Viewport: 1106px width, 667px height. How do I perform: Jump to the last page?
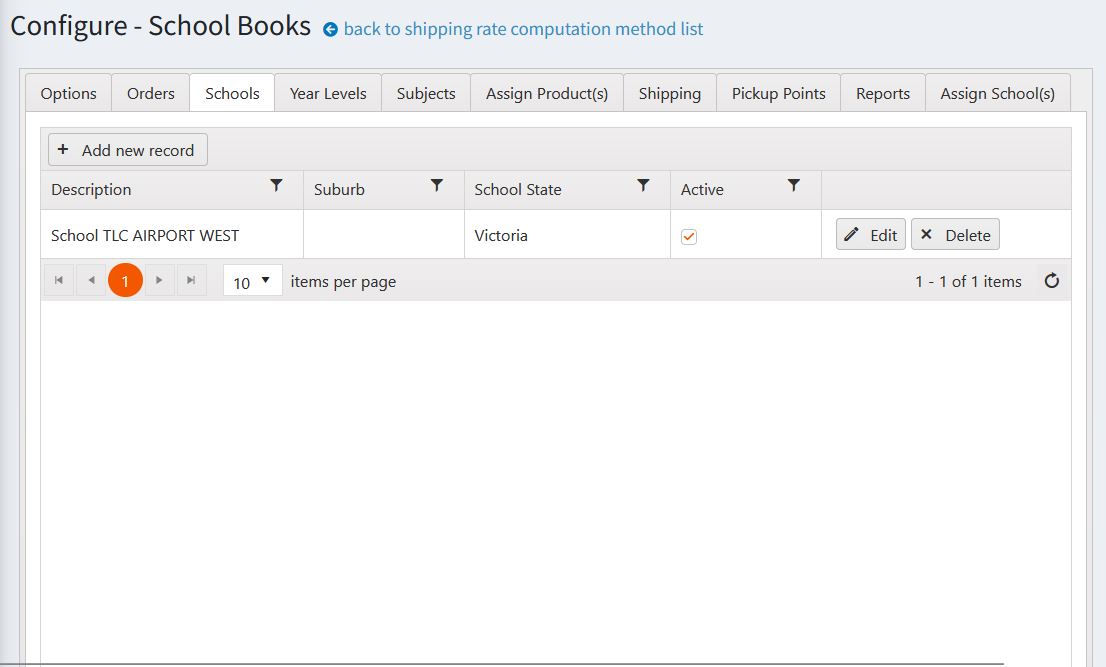tap(191, 281)
